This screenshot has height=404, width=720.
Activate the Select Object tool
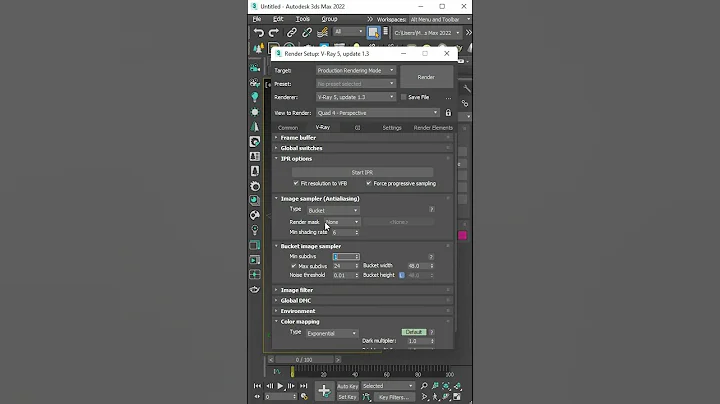(373, 33)
